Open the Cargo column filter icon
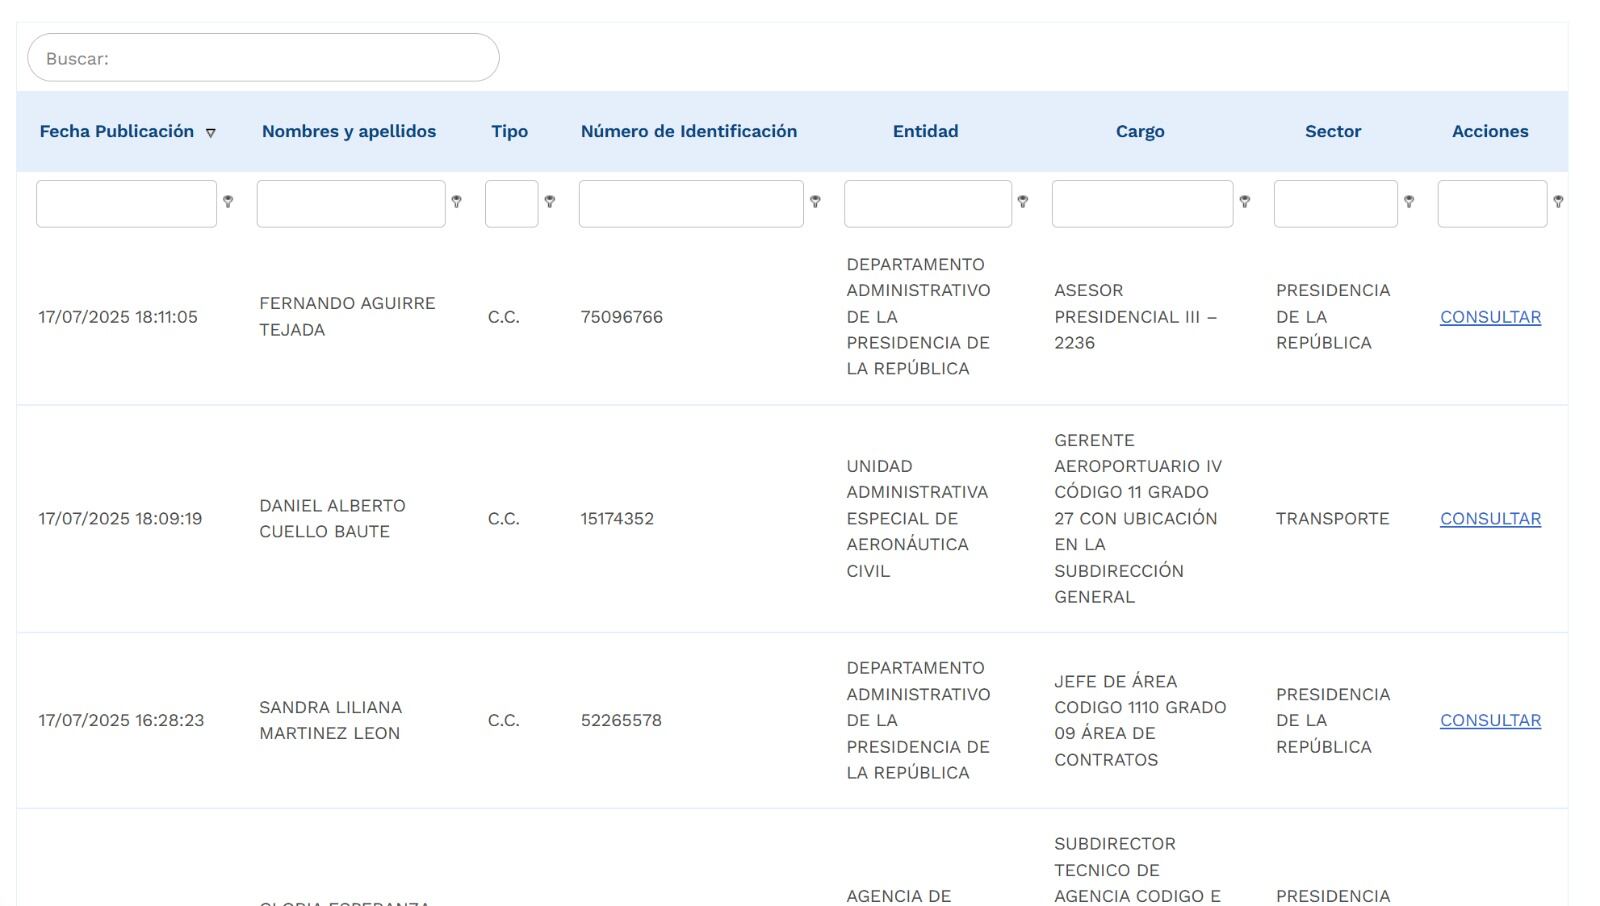The height and width of the screenshot is (906, 1600). [x=1245, y=202]
